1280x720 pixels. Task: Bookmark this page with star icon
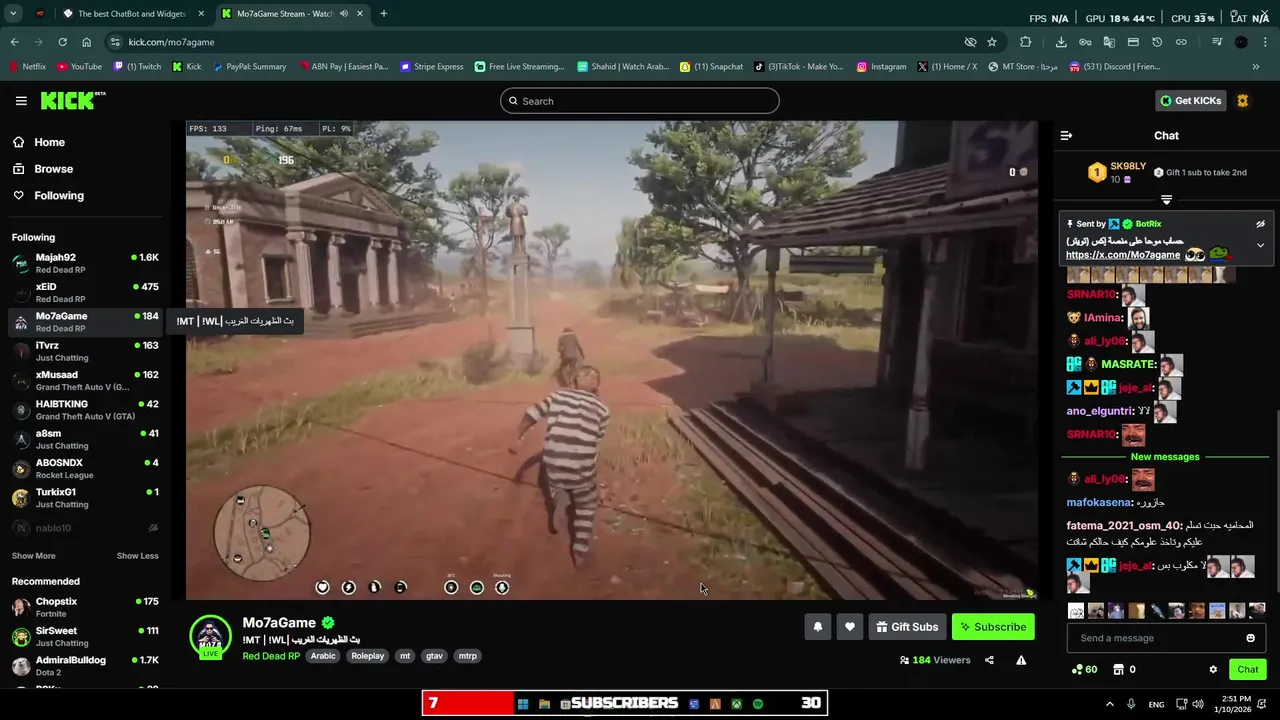[x=992, y=42]
